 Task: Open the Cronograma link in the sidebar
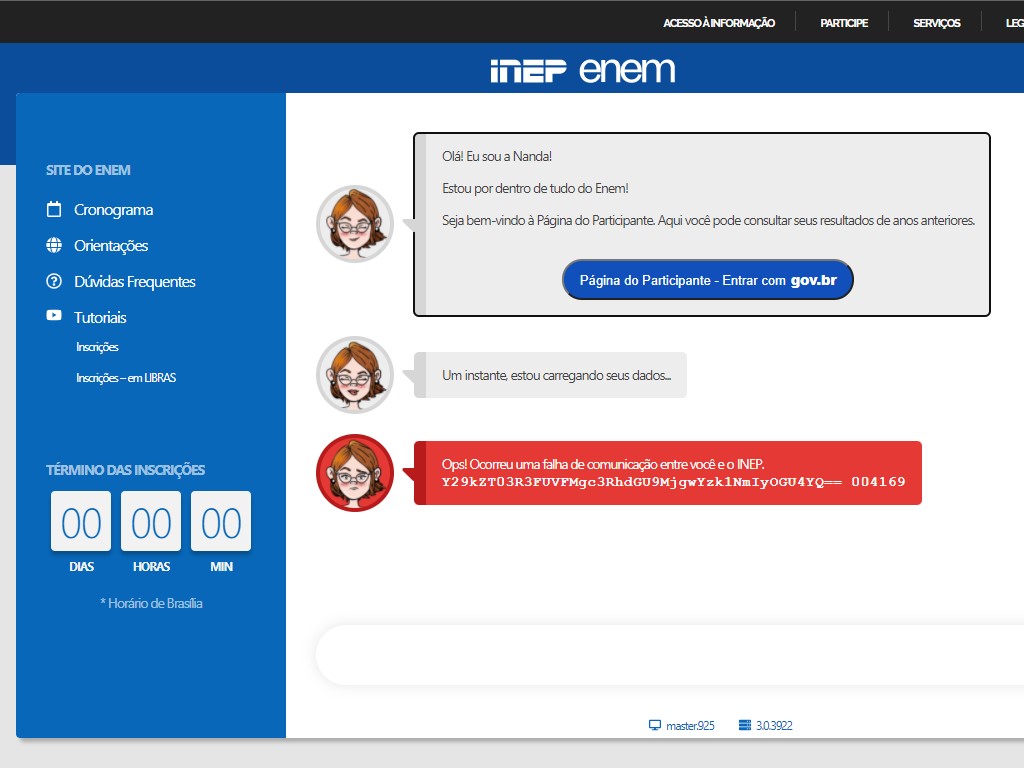point(114,210)
